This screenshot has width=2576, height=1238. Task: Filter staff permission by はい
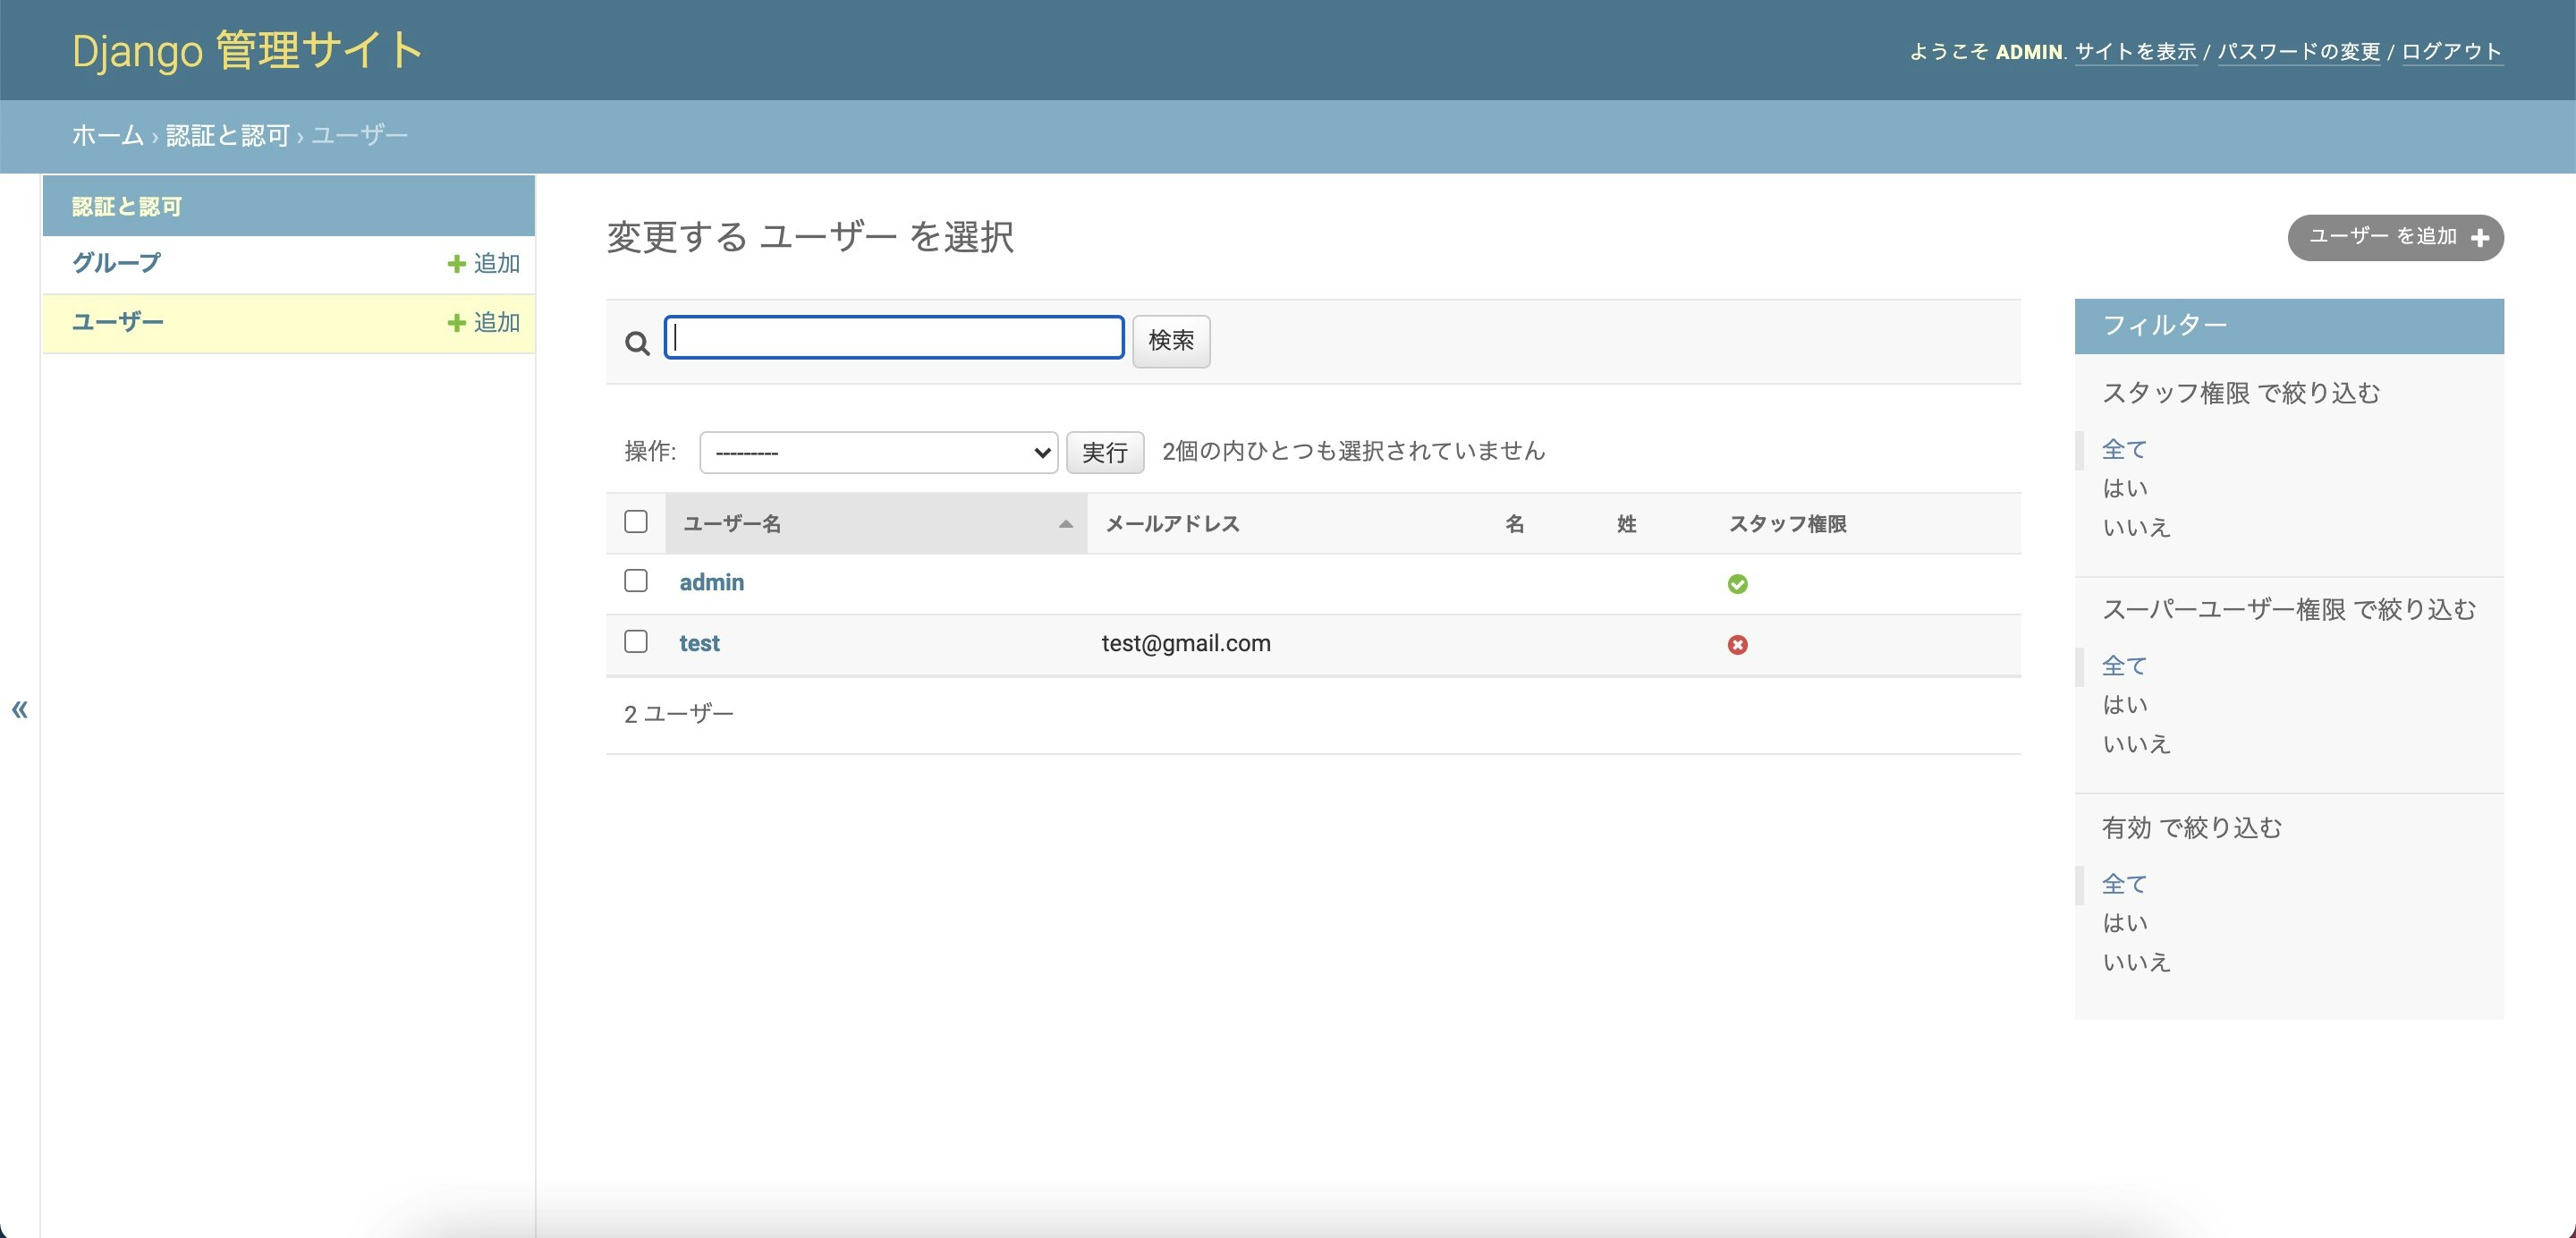pos(2124,488)
